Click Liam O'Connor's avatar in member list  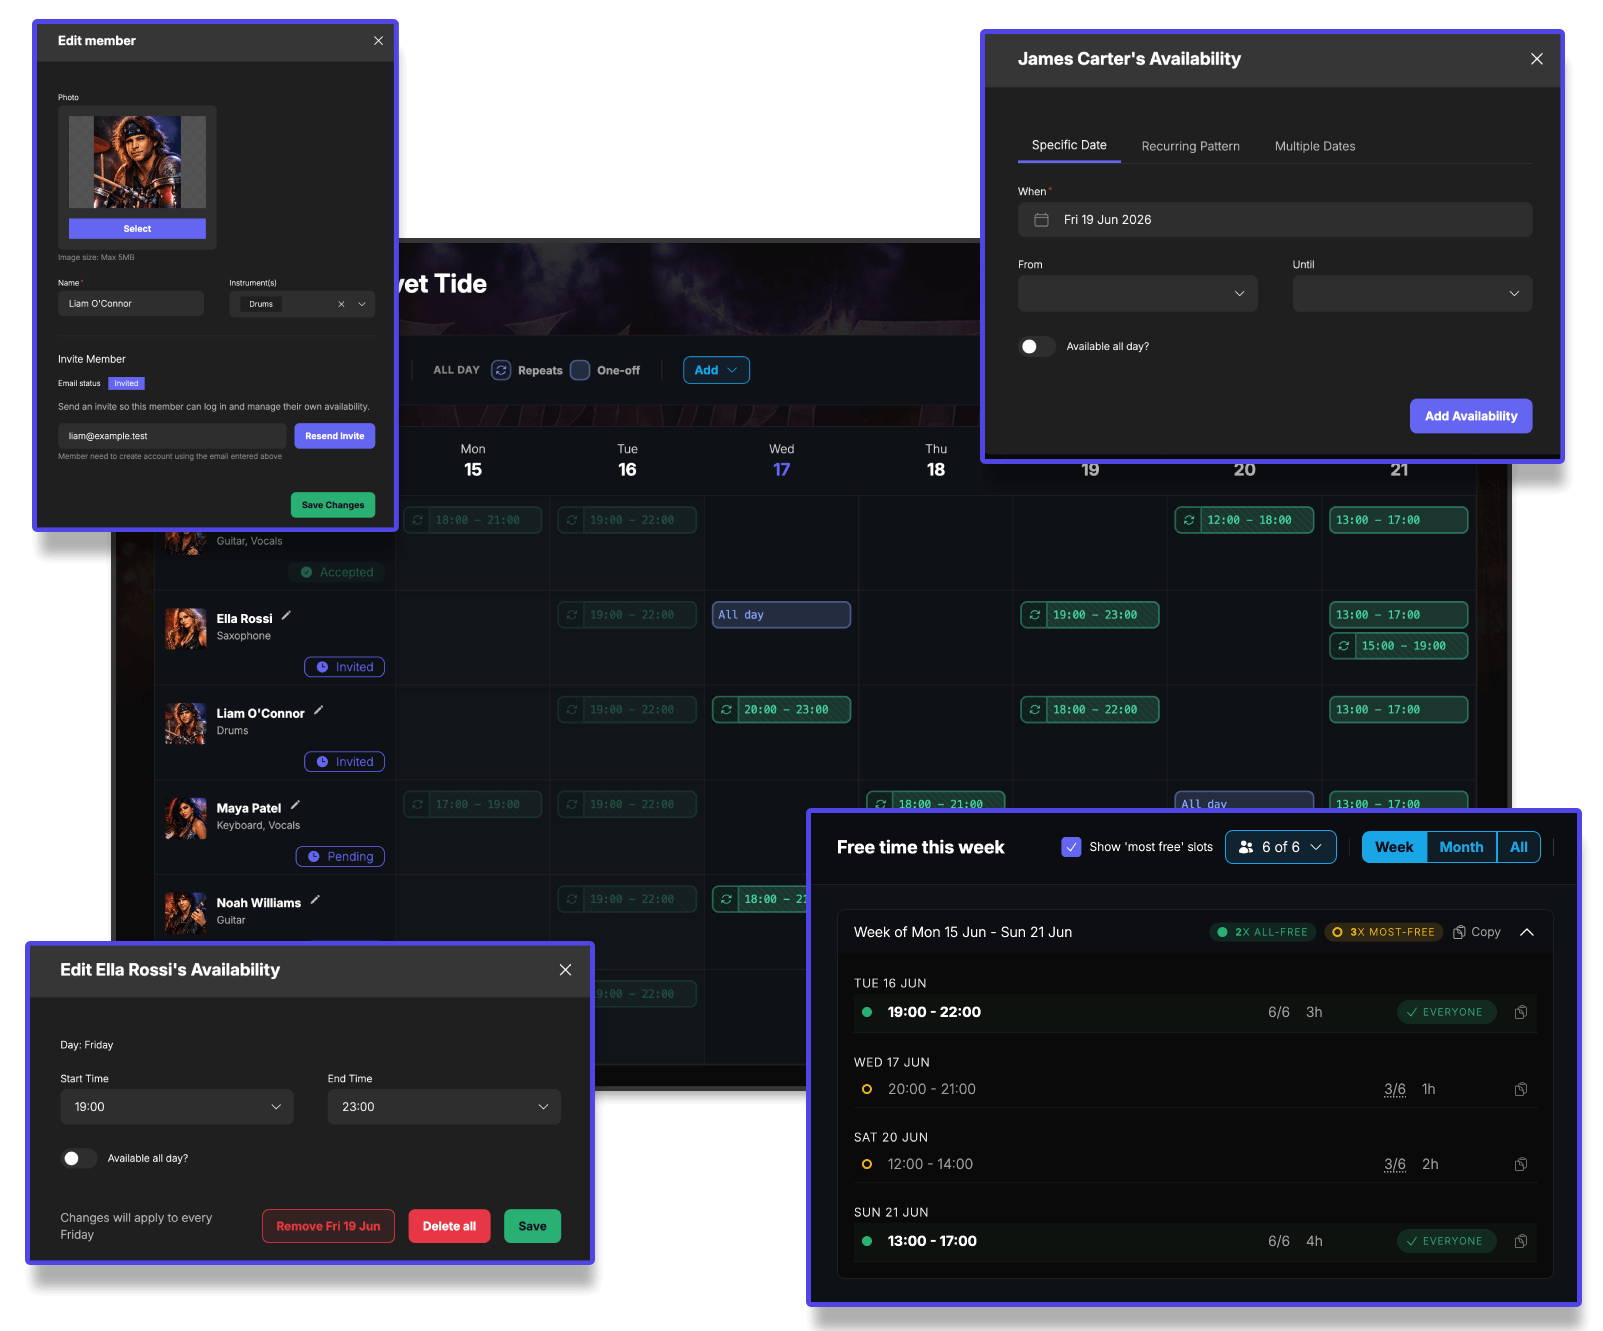(x=186, y=723)
